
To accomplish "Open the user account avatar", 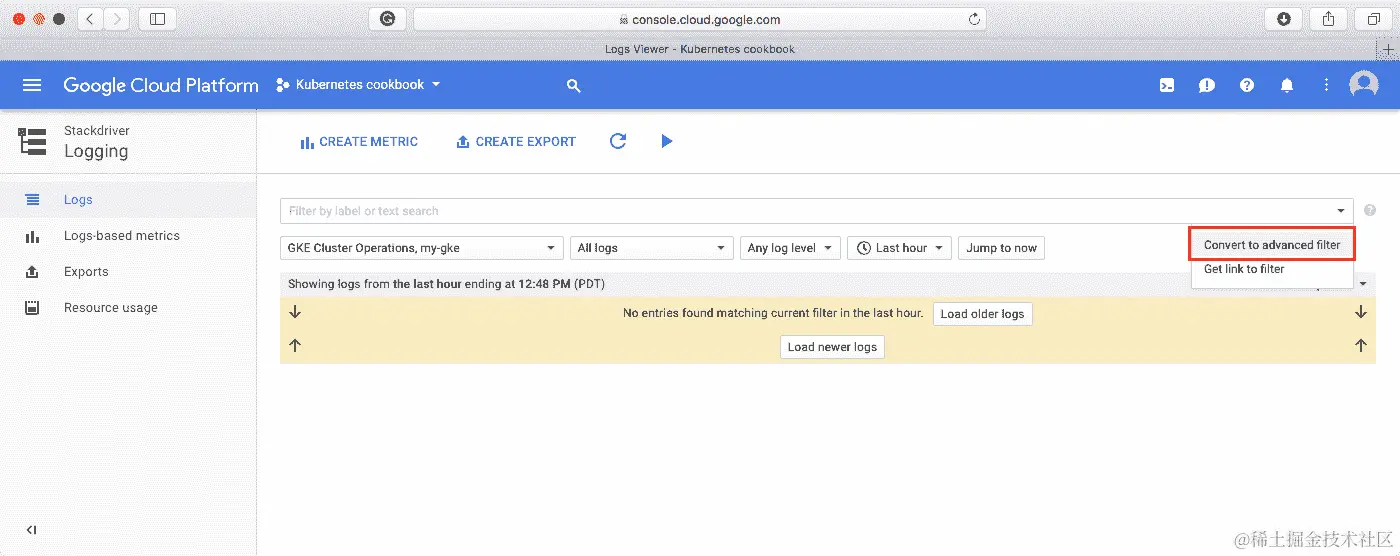I will click(1364, 85).
